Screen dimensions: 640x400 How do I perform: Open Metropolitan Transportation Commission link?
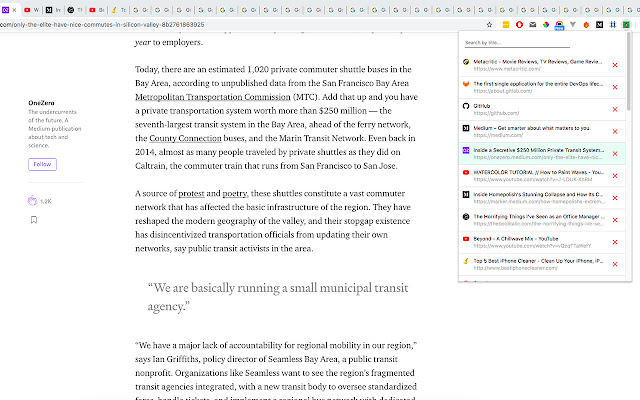[213, 97]
